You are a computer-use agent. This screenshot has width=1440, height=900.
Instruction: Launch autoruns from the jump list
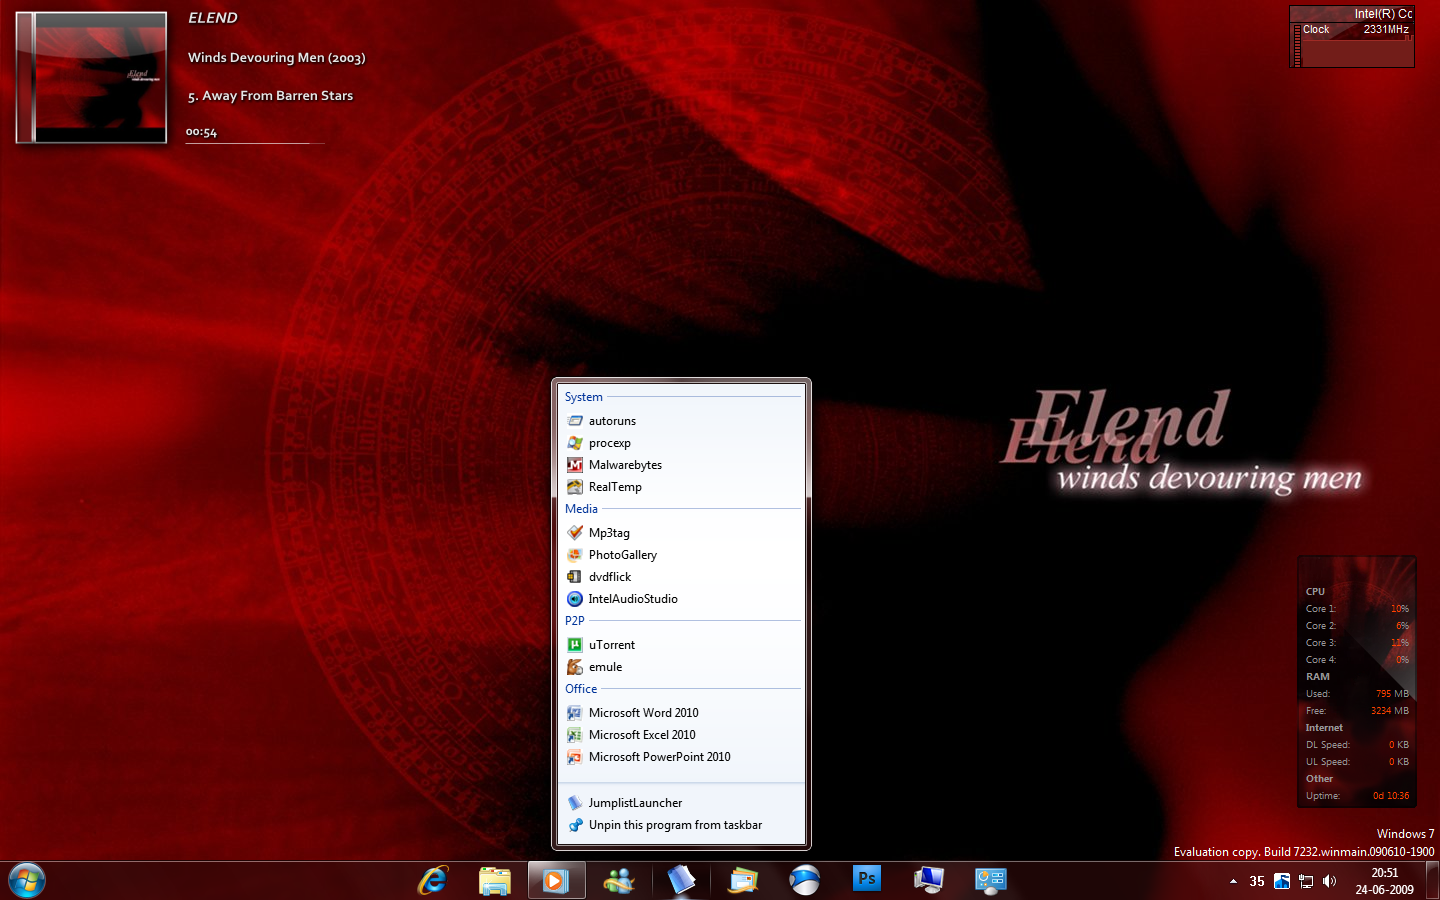612,421
